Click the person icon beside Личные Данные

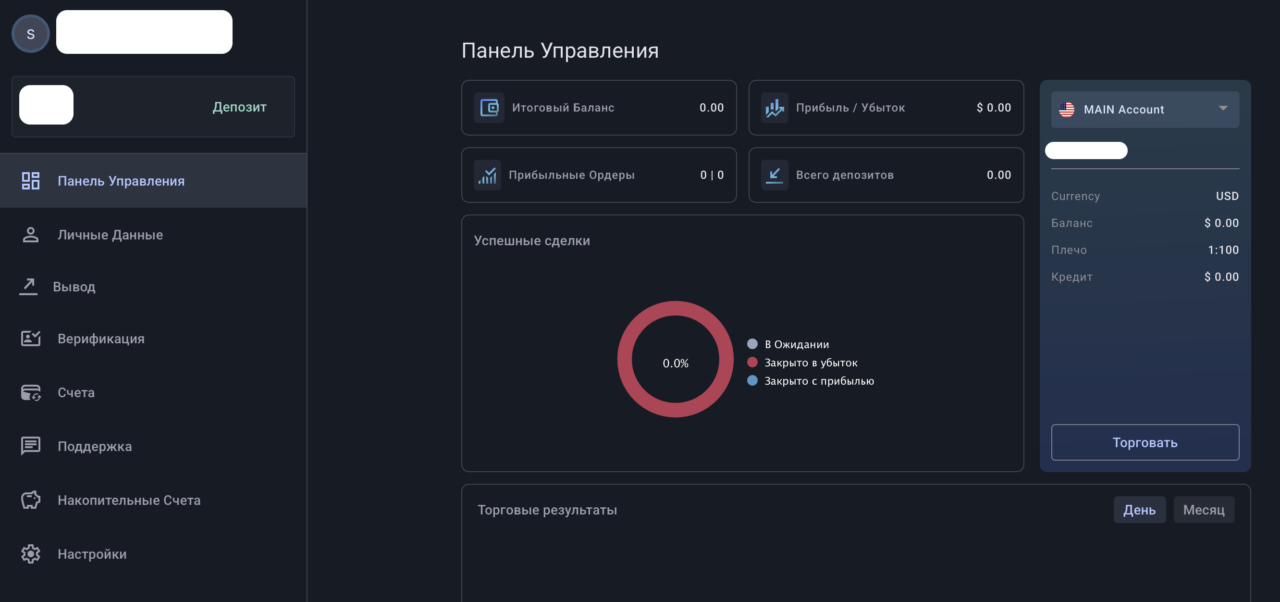point(31,235)
